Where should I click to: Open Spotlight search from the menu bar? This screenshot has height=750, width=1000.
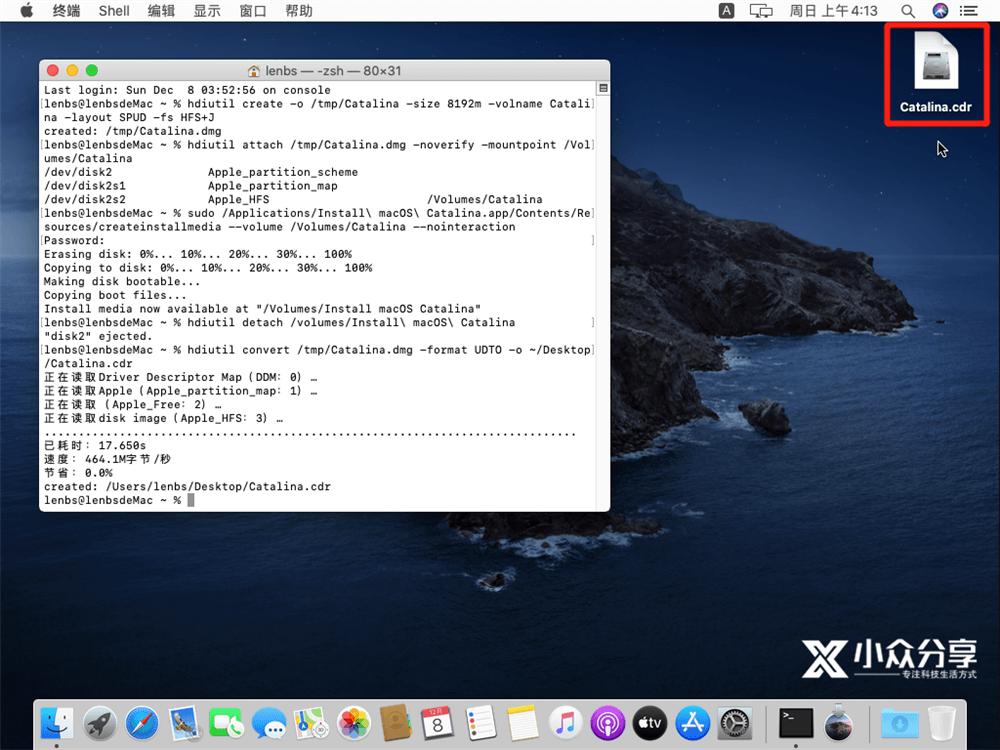[906, 11]
